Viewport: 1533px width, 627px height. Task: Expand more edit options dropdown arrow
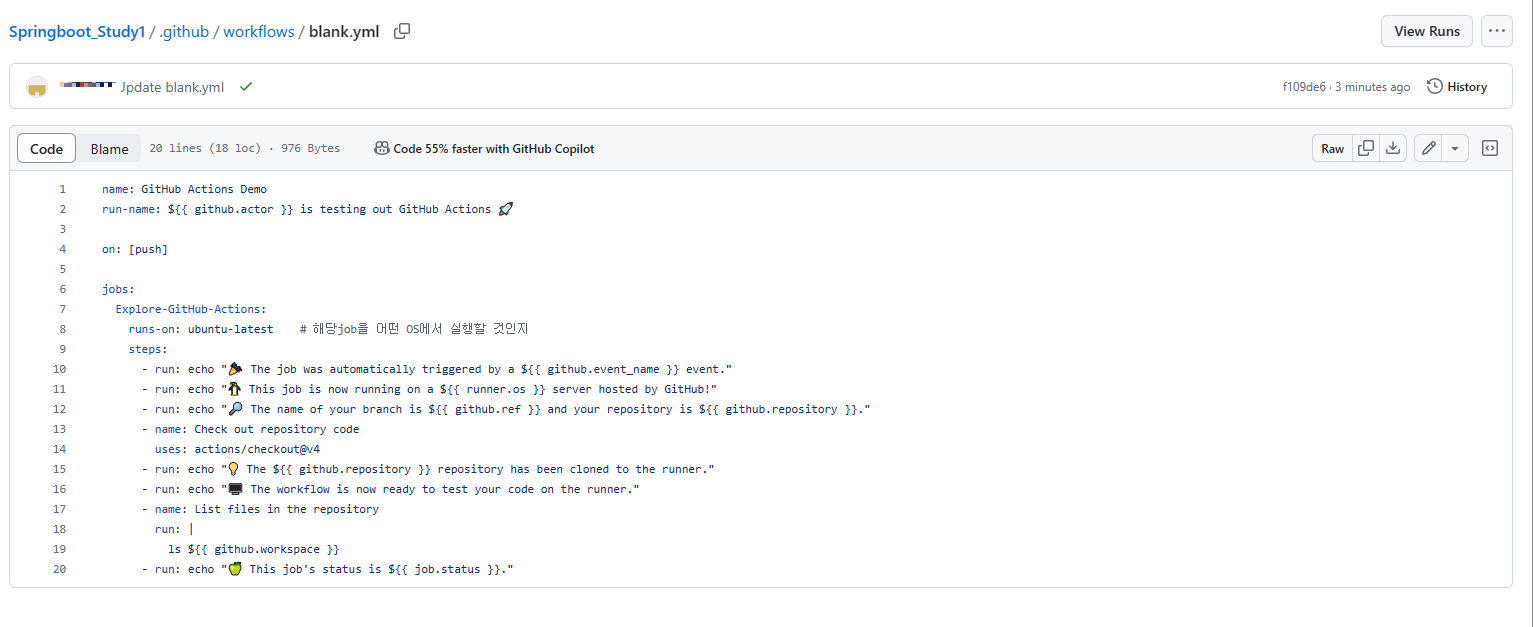pyautogui.click(x=1455, y=148)
